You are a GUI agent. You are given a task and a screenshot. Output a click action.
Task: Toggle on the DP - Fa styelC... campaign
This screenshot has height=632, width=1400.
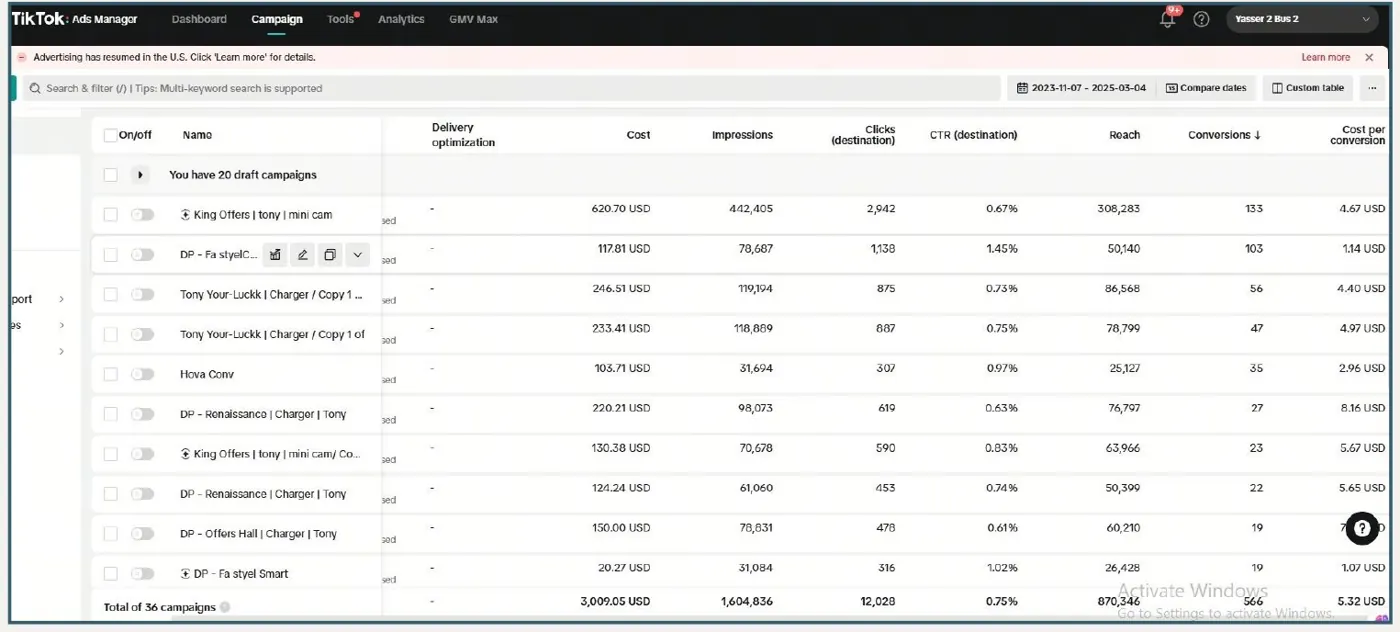[x=143, y=254]
